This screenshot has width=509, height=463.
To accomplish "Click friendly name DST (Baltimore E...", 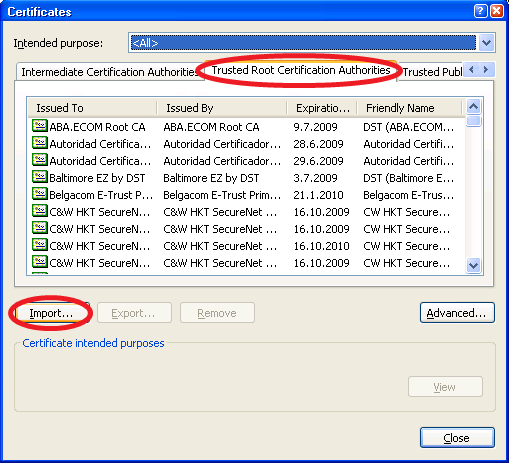I will coord(409,178).
